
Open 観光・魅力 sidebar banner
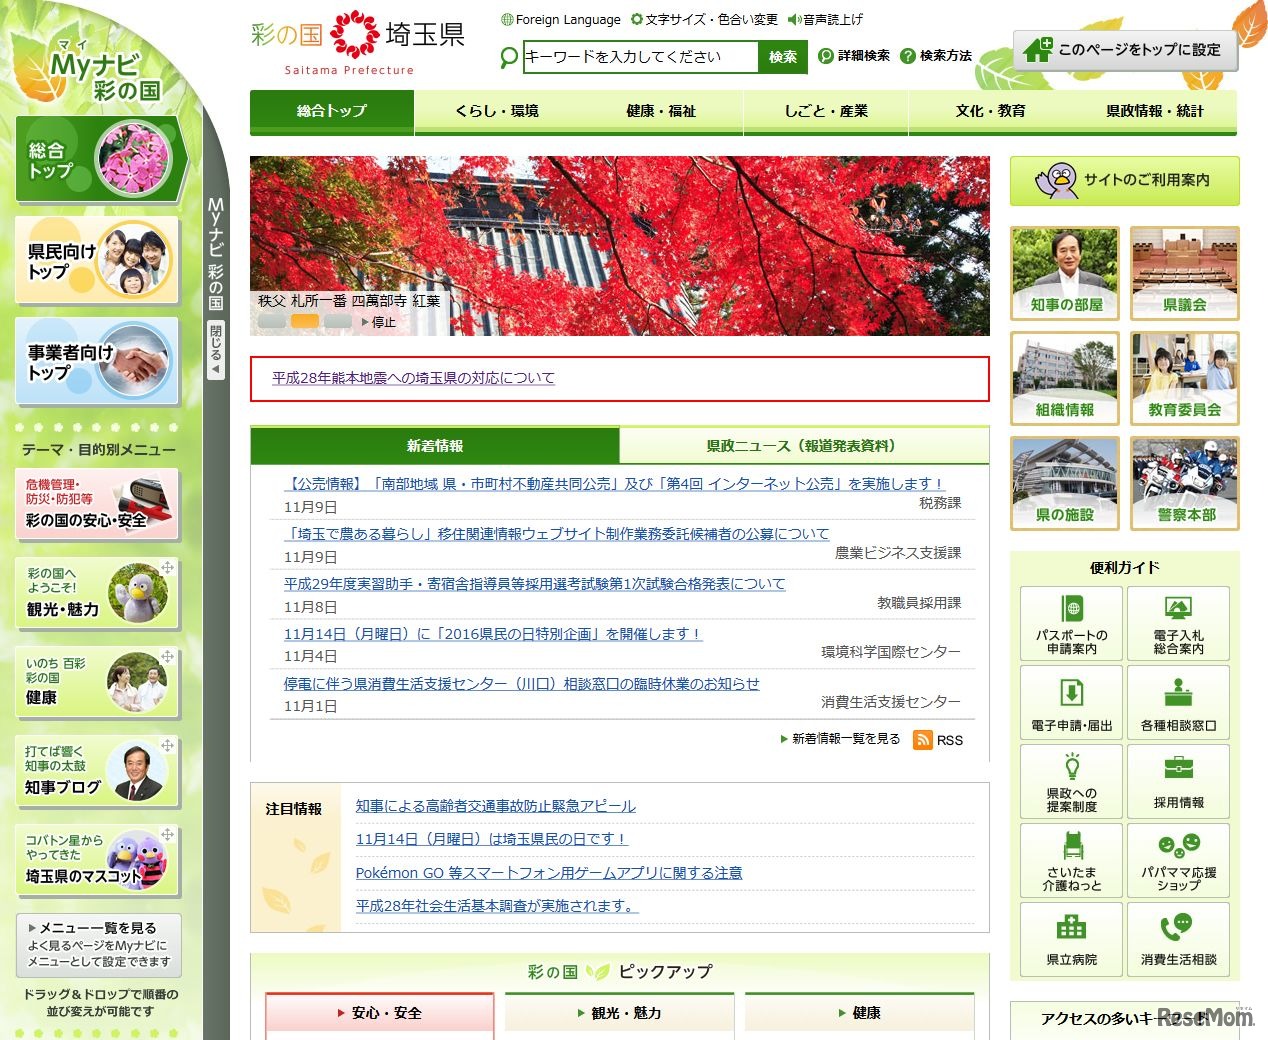[97, 594]
